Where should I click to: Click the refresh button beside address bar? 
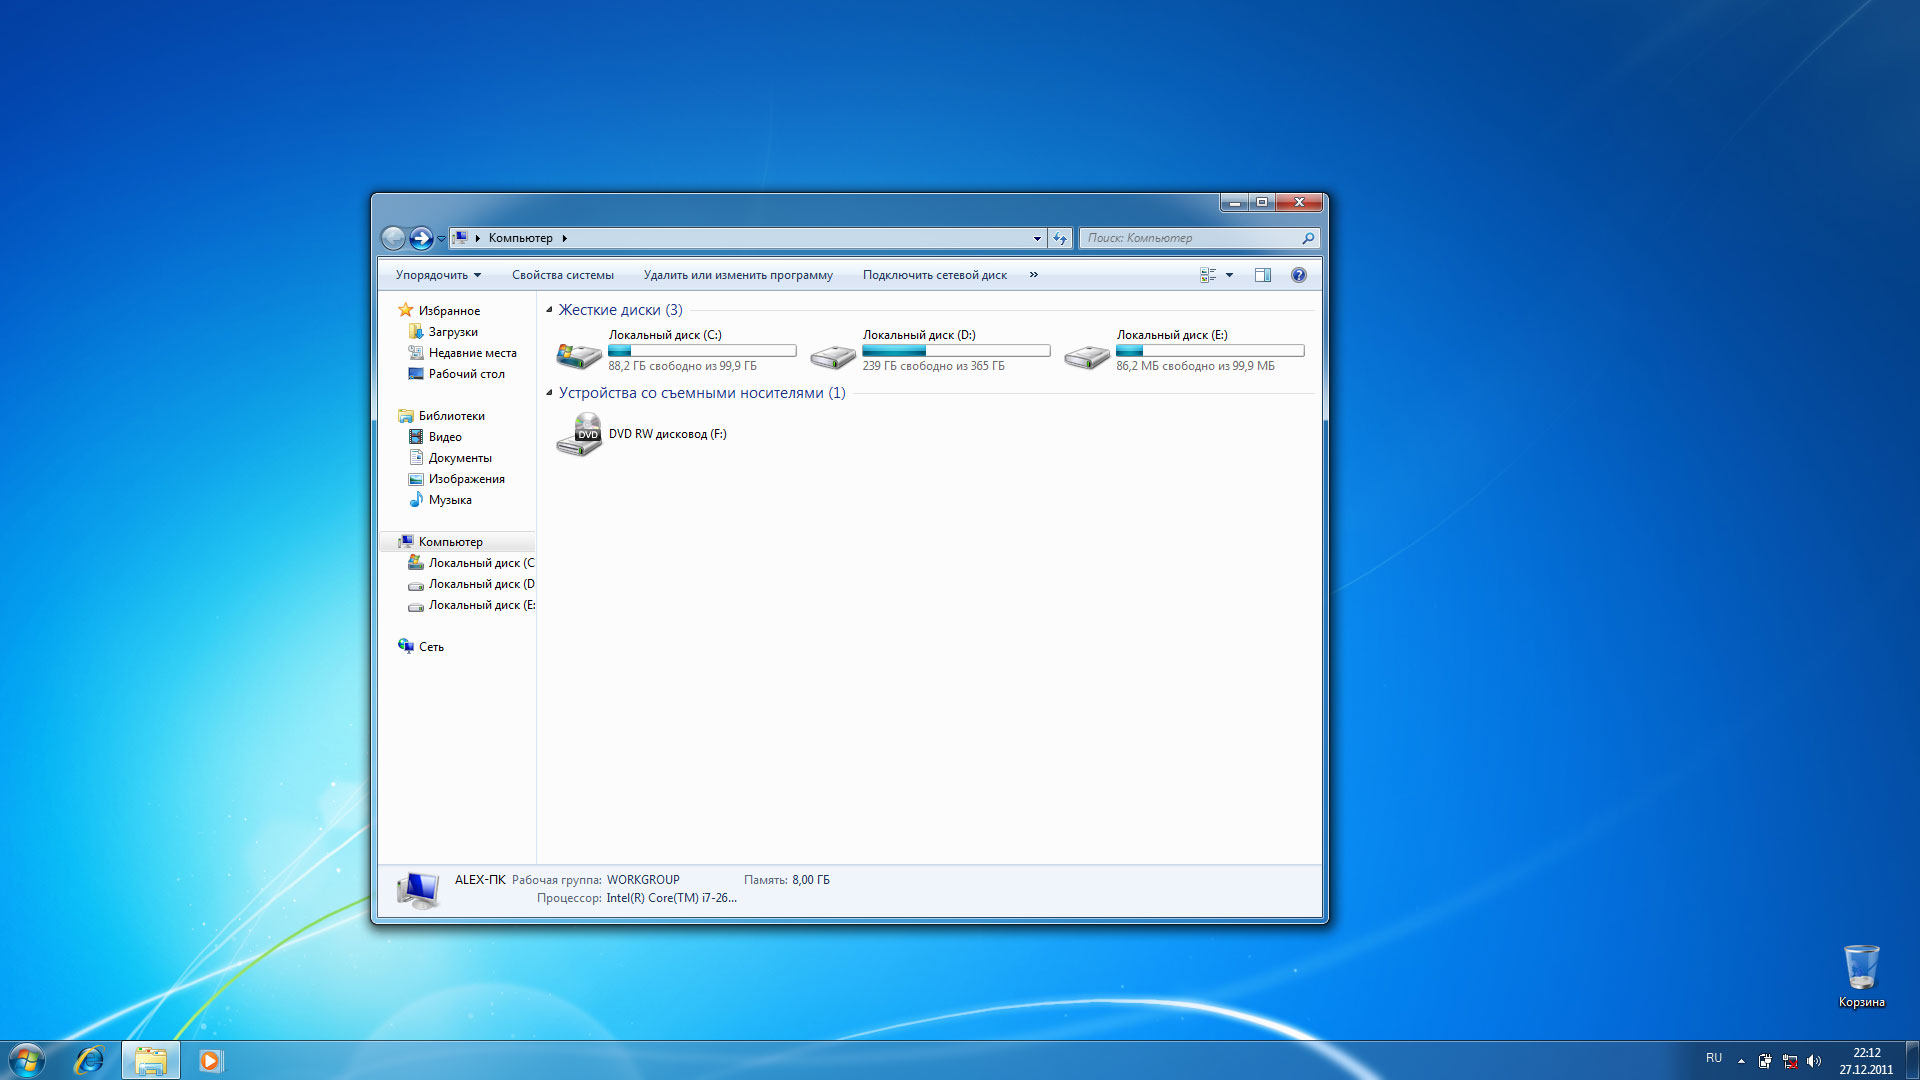click(x=1060, y=238)
